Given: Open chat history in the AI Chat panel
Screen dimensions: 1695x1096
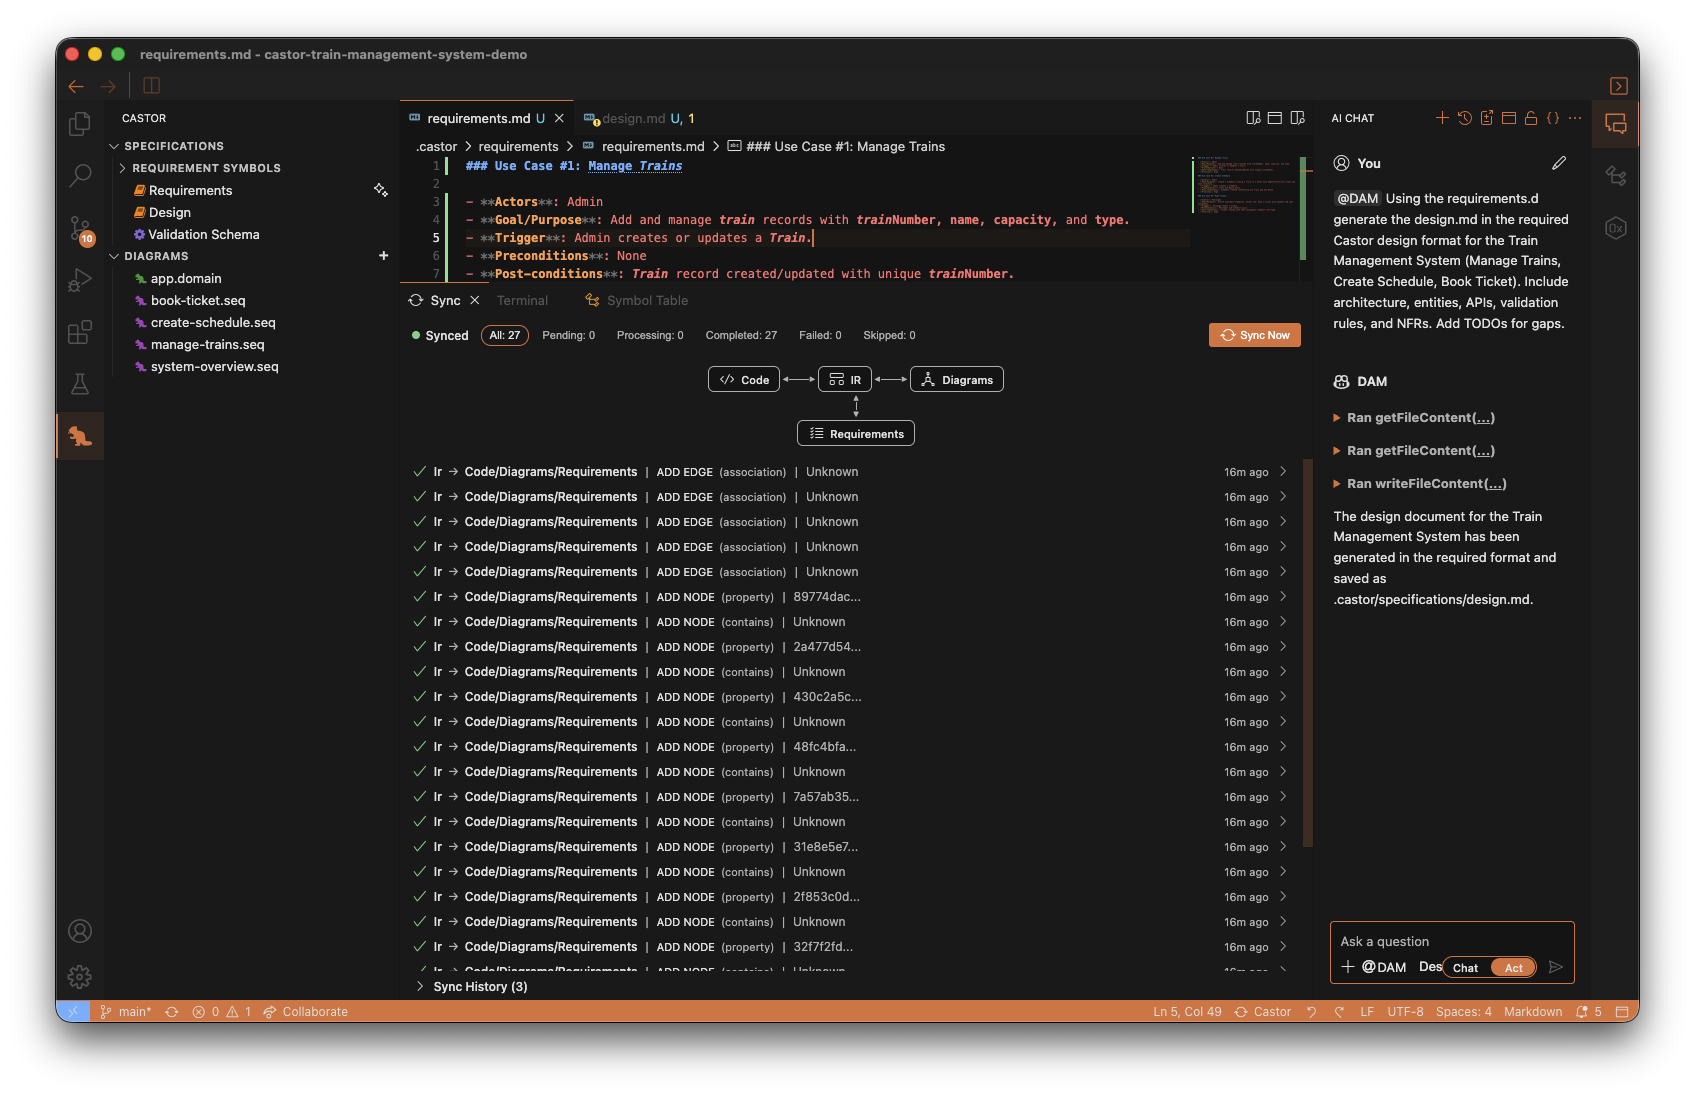Looking at the screenshot, I should pos(1465,118).
